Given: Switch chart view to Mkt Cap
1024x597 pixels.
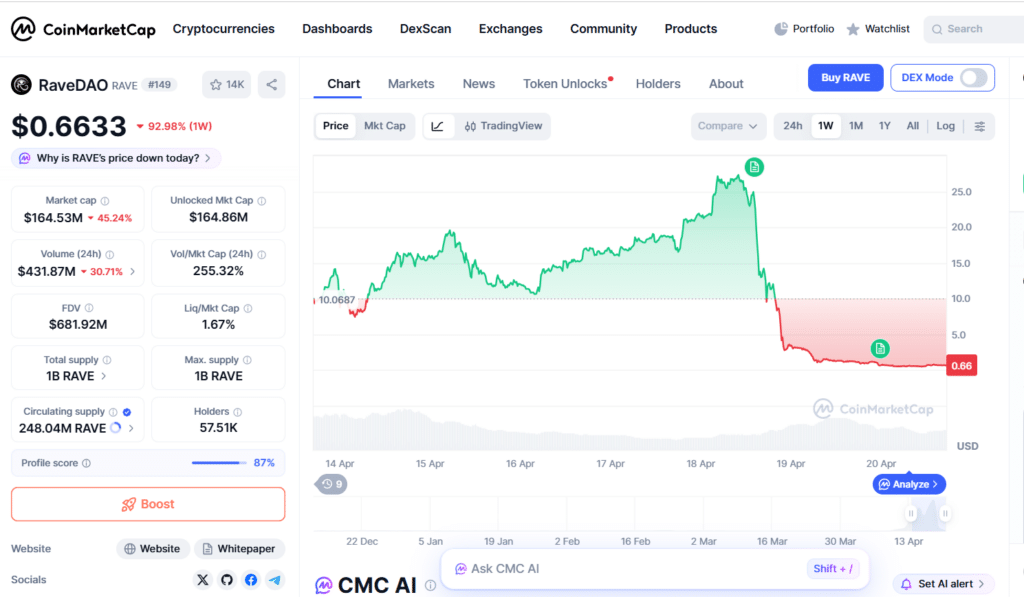Looking at the screenshot, I should (385, 126).
